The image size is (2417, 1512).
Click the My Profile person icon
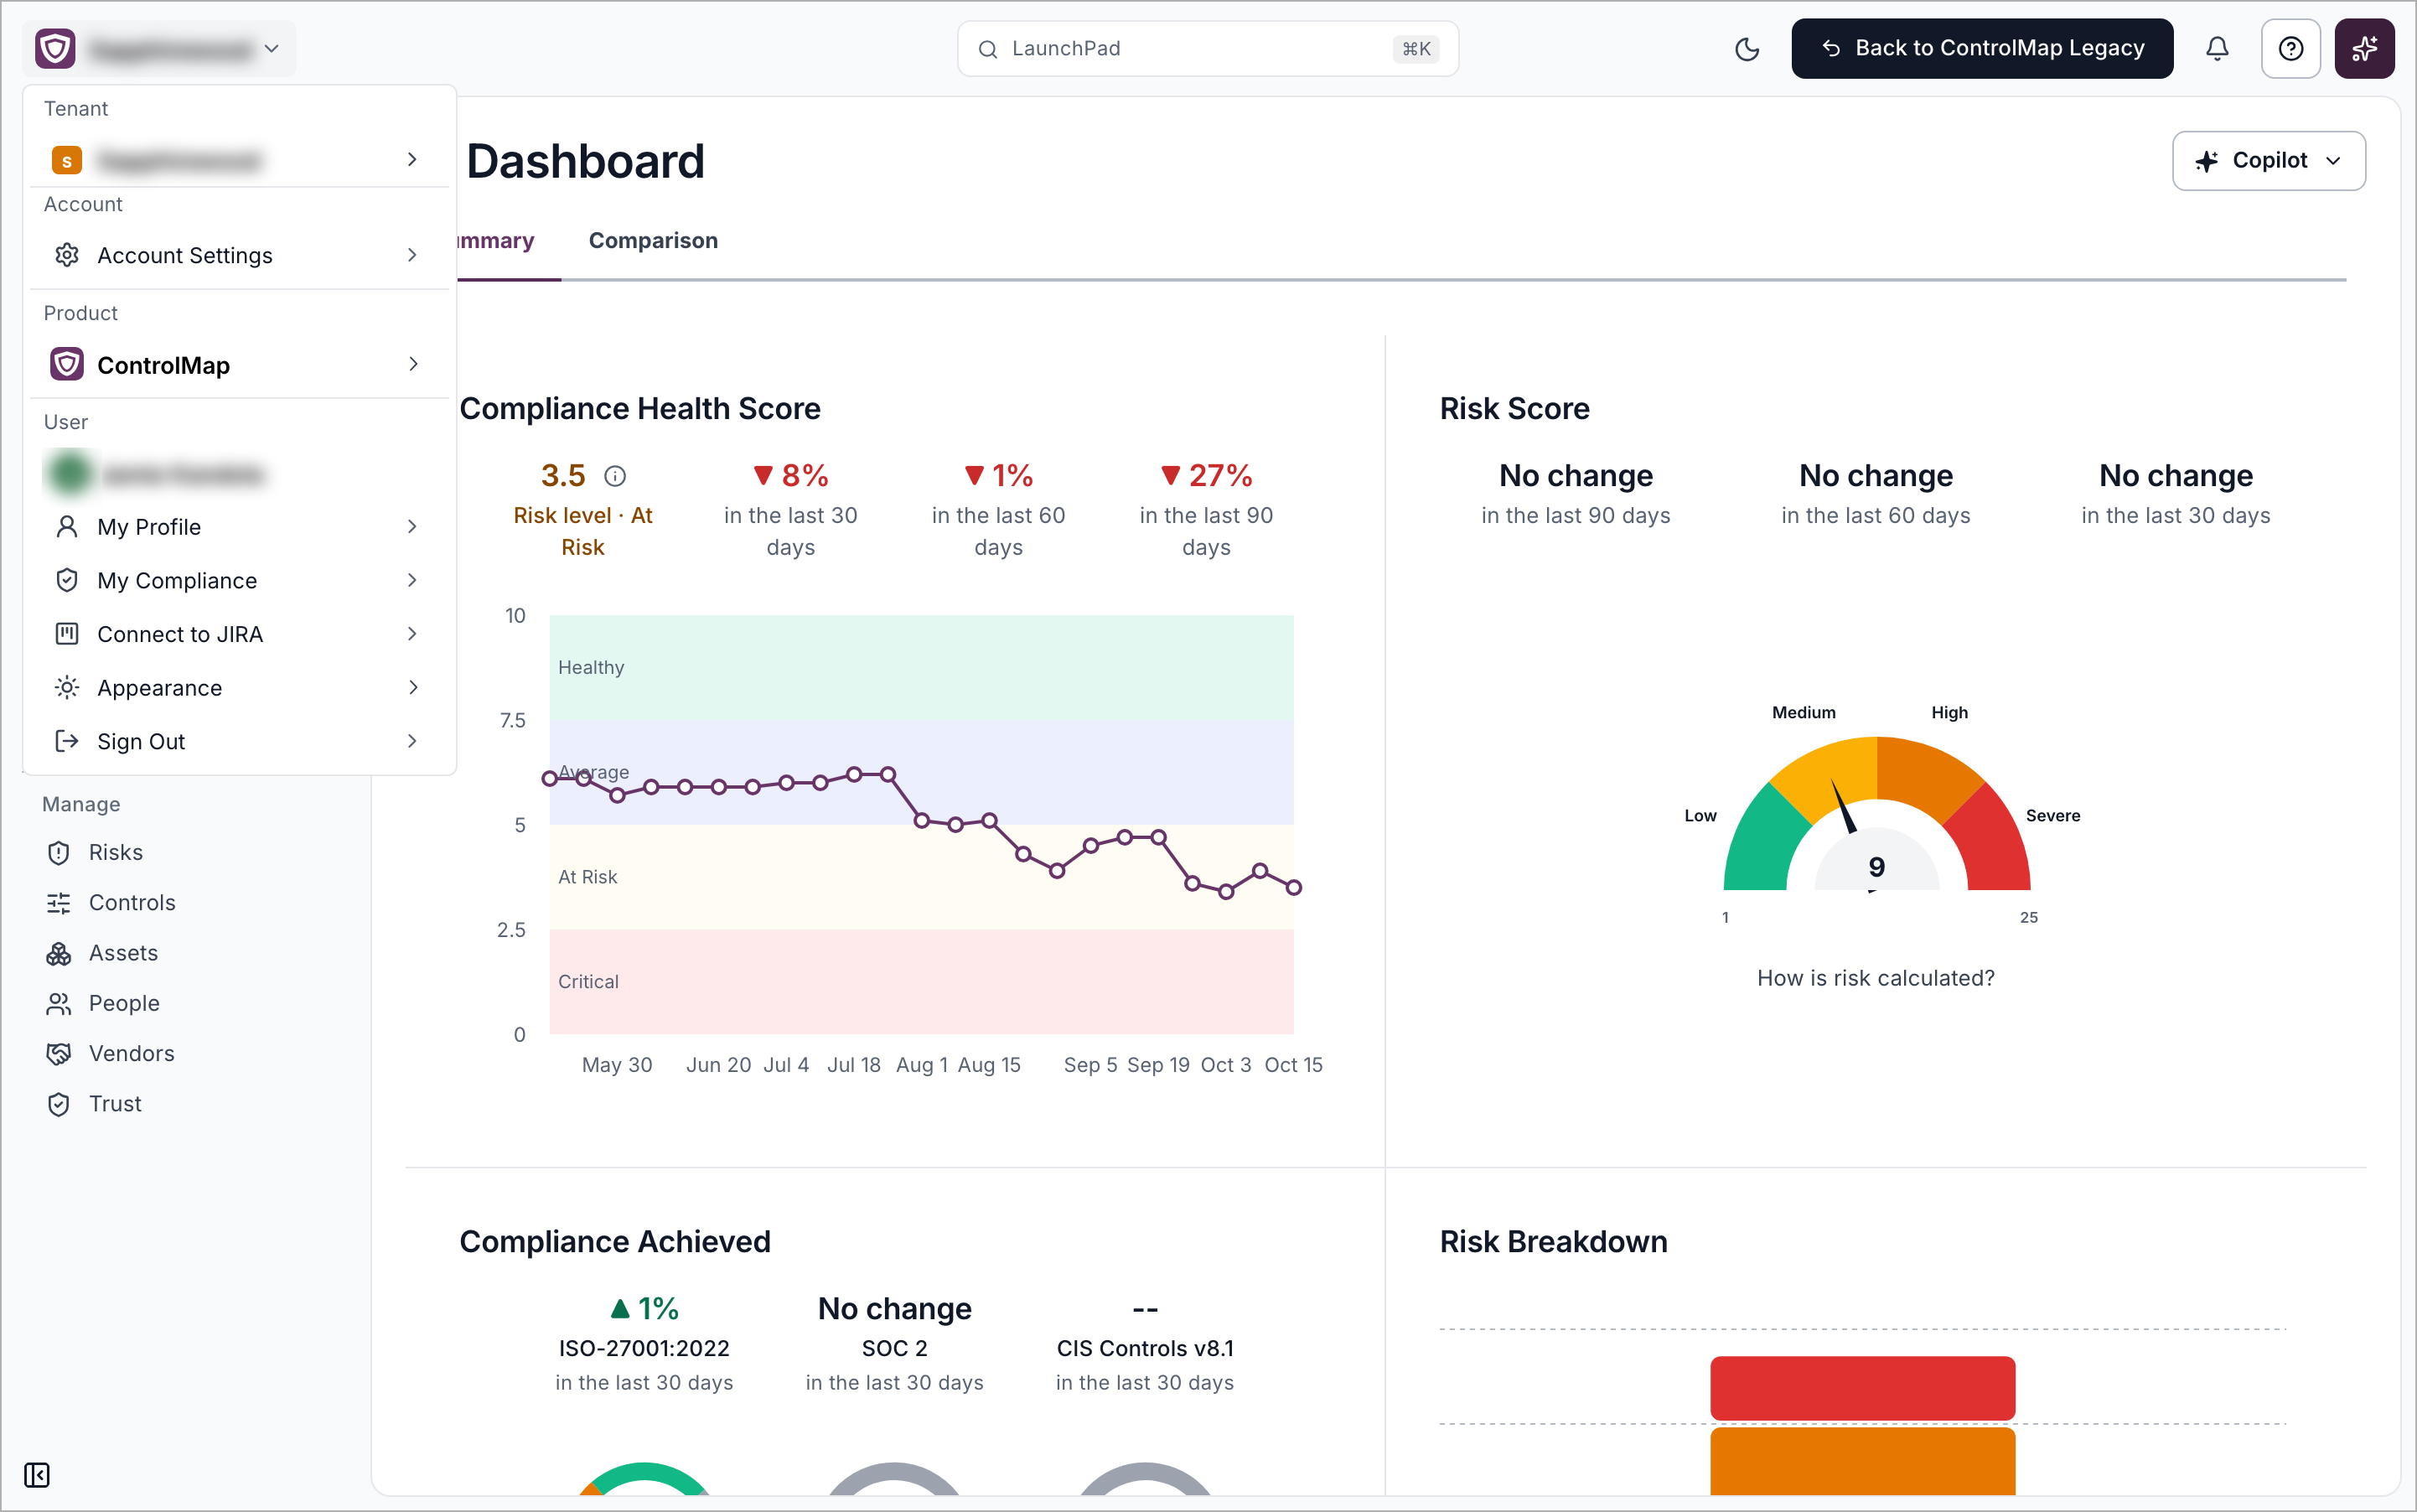click(x=67, y=527)
